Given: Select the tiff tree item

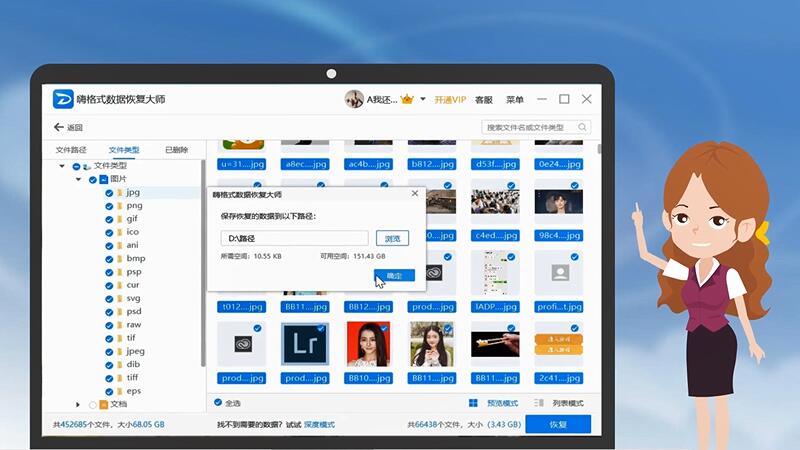Looking at the screenshot, I should point(132,378).
